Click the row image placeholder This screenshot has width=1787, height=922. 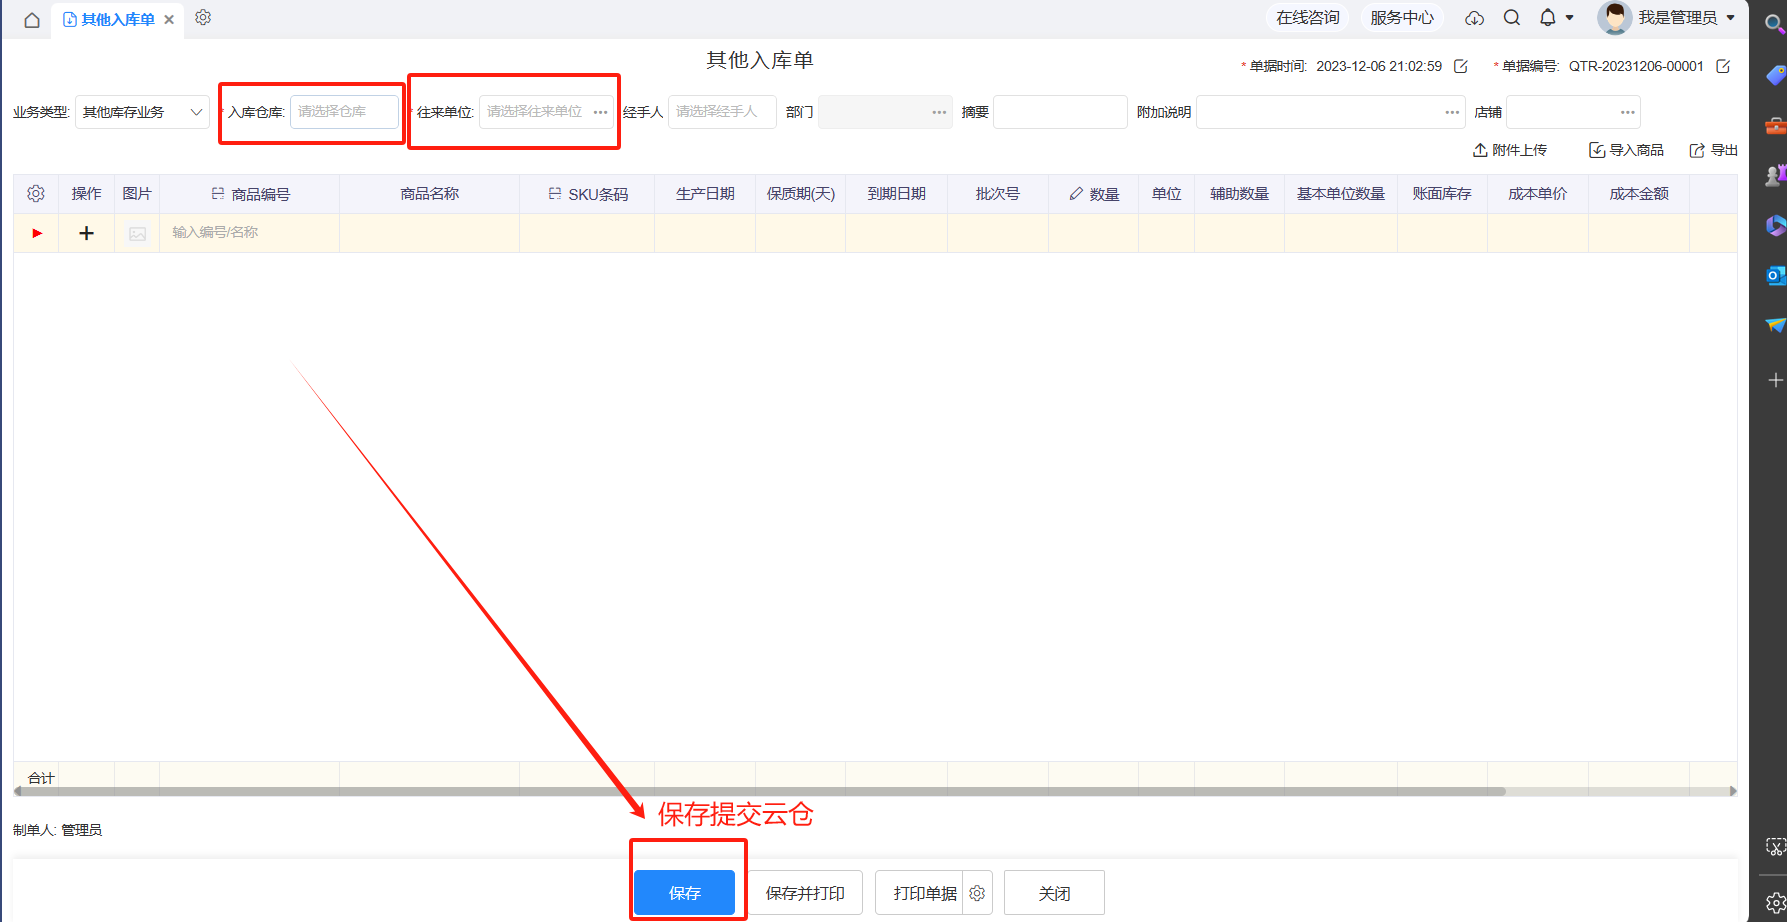pos(138,233)
